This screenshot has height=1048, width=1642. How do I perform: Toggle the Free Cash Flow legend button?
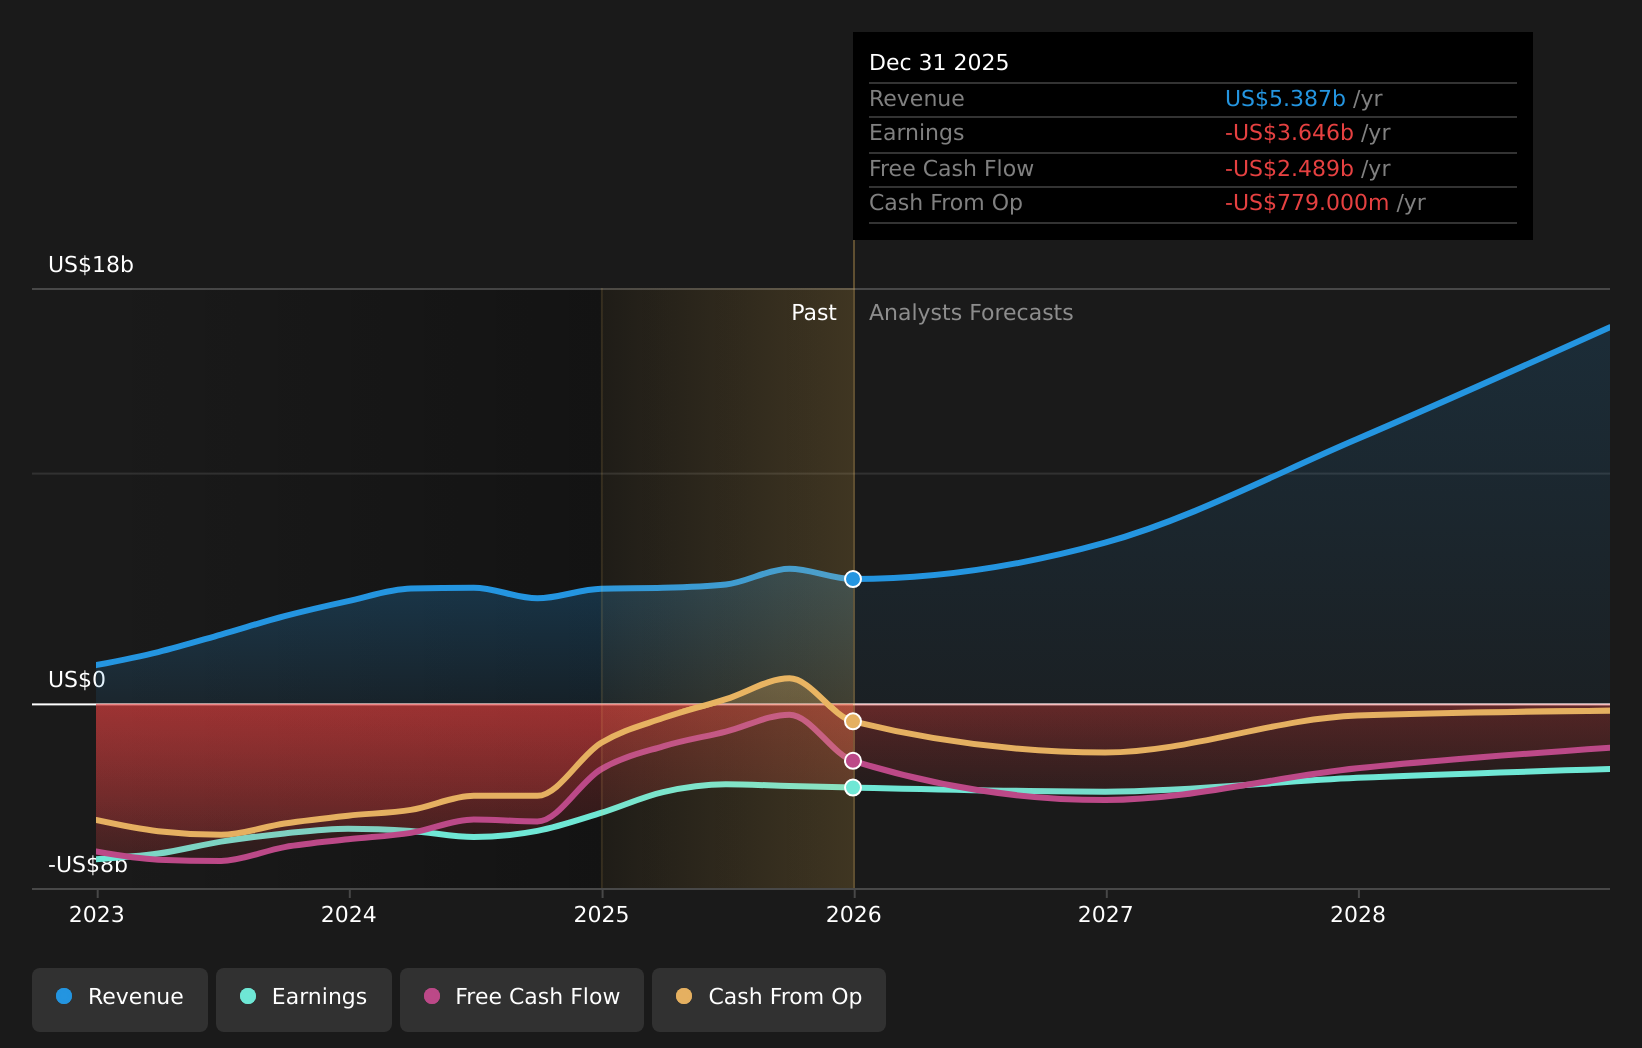tap(522, 999)
